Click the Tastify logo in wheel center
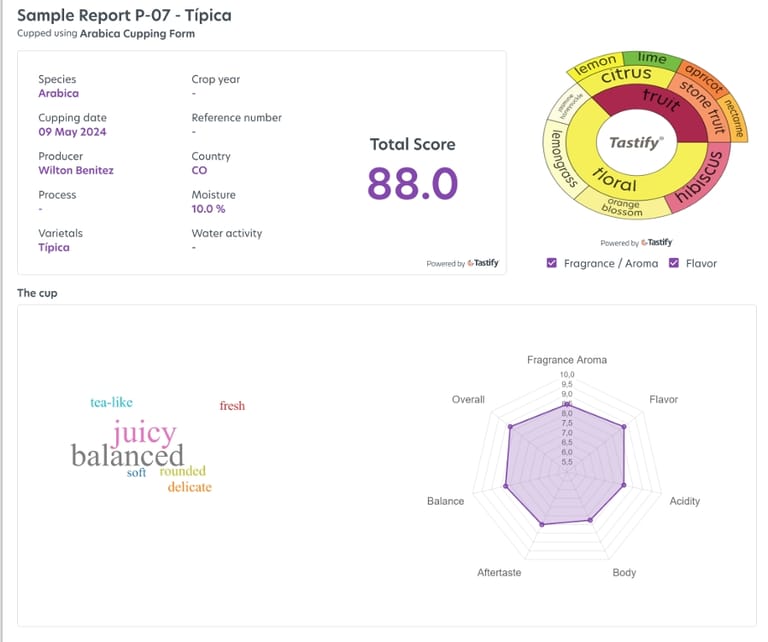The height and width of the screenshot is (642, 768). [636, 143]
